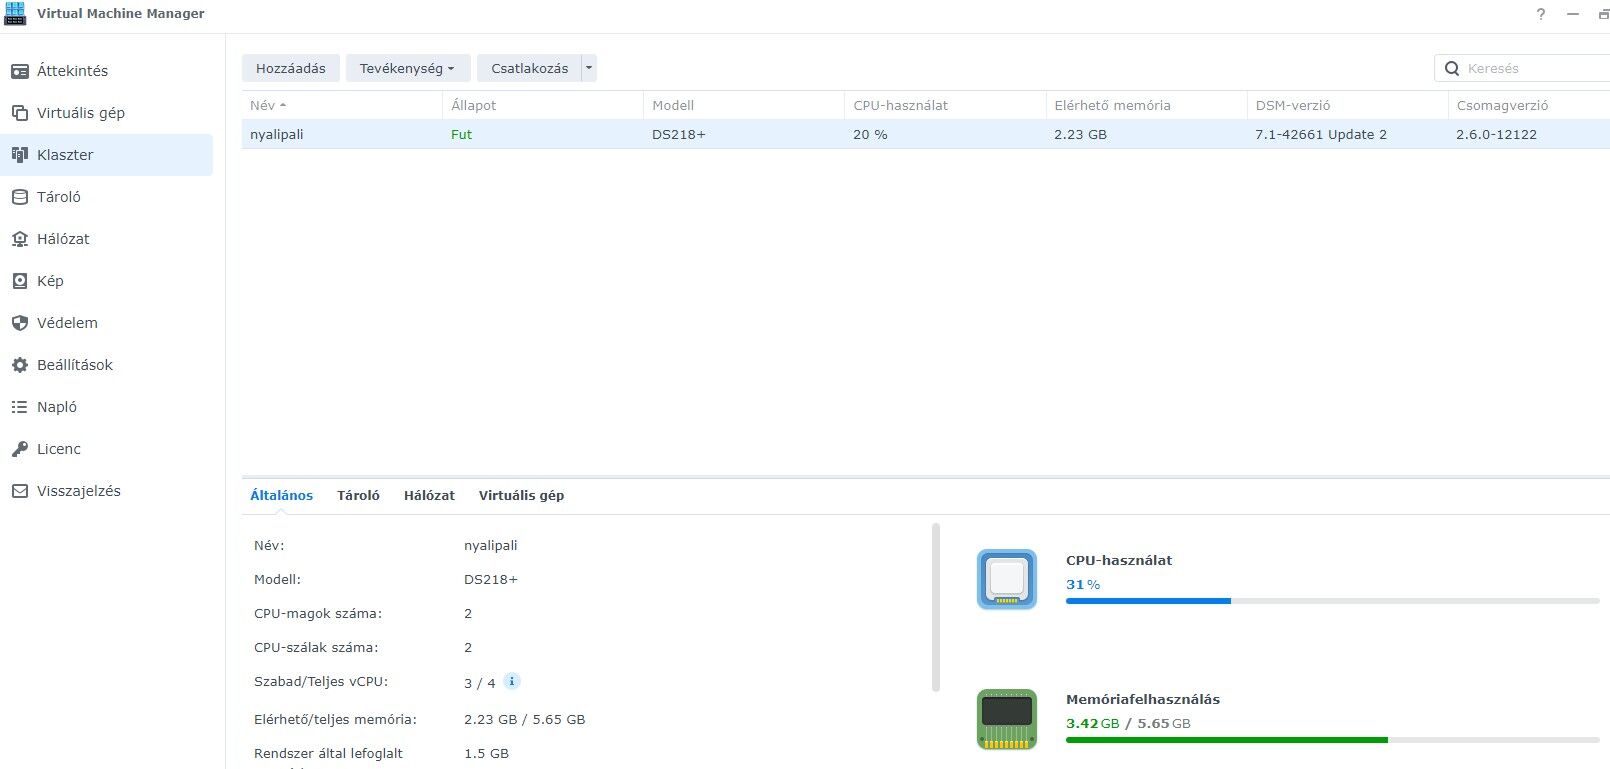Click the search magnifier icon
1610x769 pixels.
(x=1452, y=69)
